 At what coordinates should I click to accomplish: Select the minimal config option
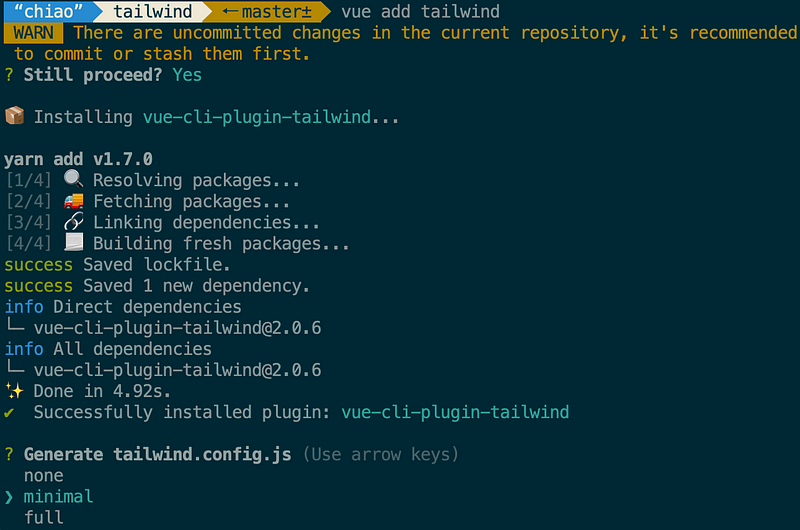click(58, 496)
